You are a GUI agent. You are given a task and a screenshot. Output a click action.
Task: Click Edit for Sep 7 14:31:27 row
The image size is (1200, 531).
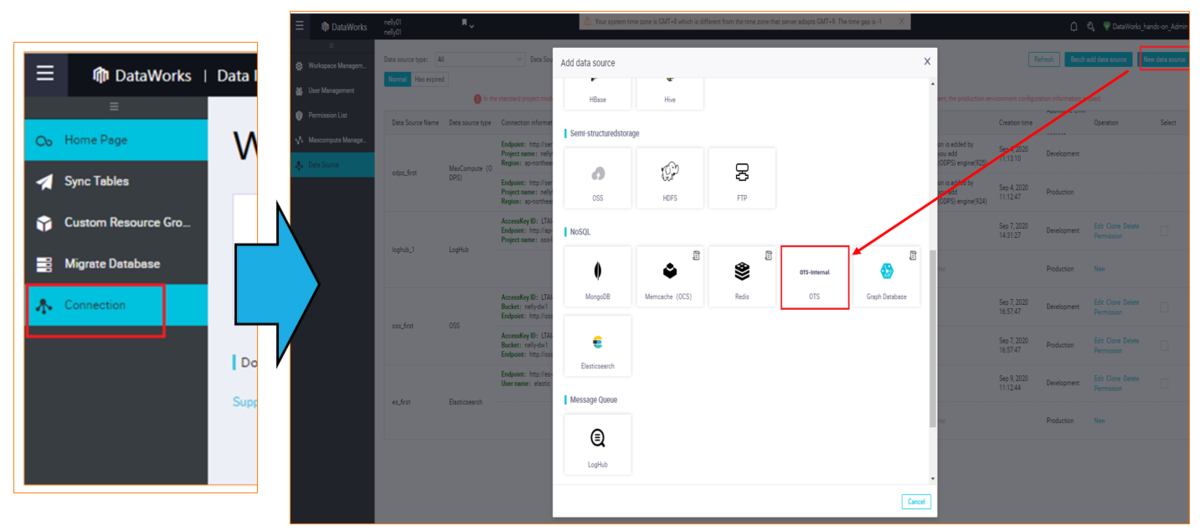pos(1100,227)
